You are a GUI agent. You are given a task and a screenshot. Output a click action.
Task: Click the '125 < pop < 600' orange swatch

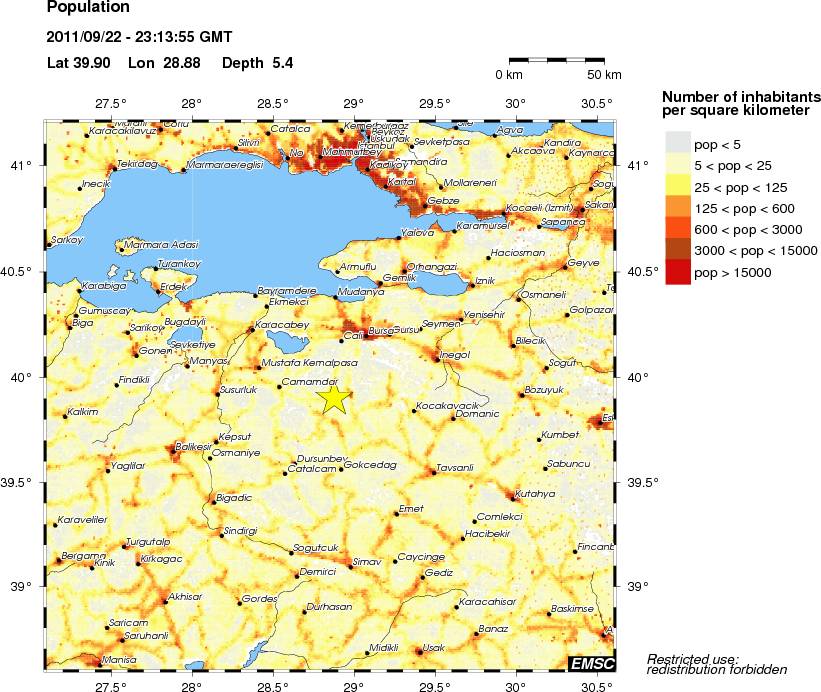[x=677, y=208]
